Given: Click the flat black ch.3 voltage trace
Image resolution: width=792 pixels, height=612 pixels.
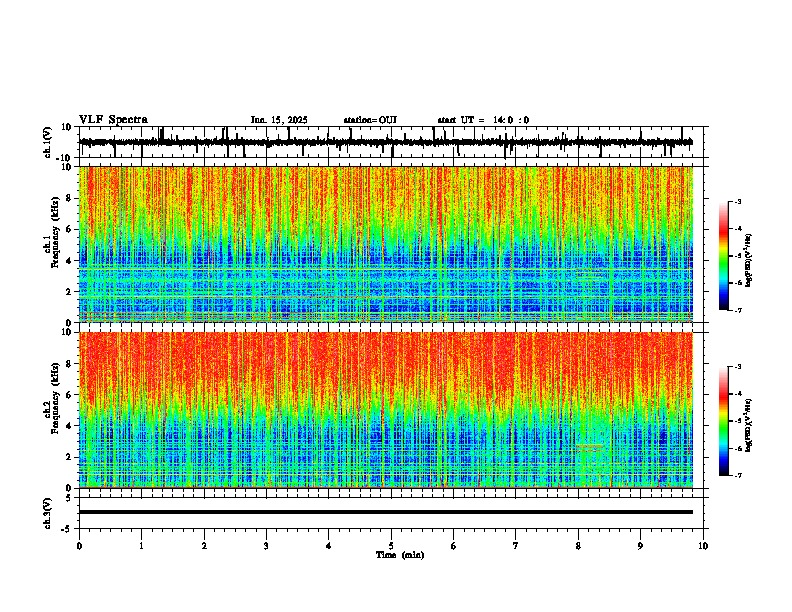Looking at the screenshot, I should (x=386, y=512).
